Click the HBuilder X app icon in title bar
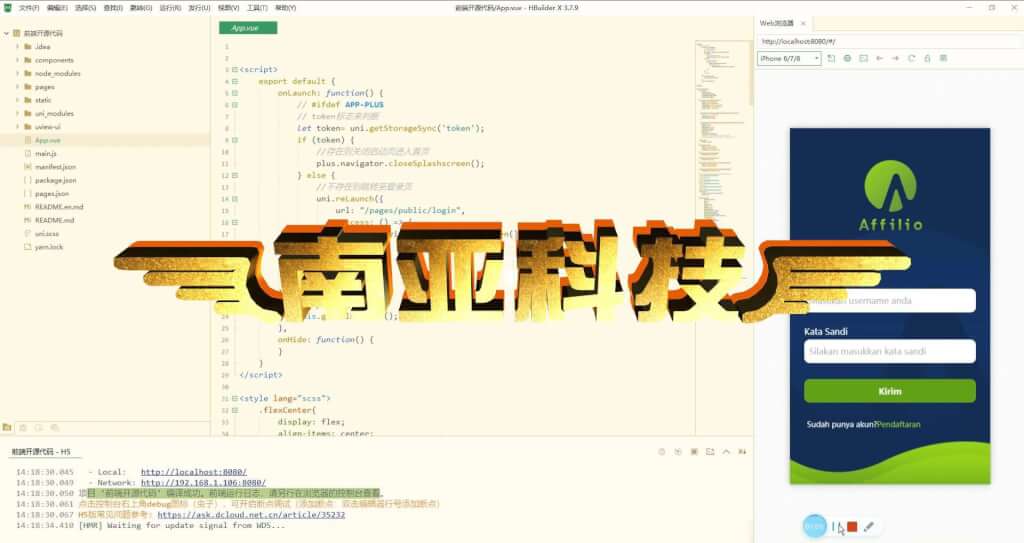Viewport: 1024px width, 543px height. [7, 8]
